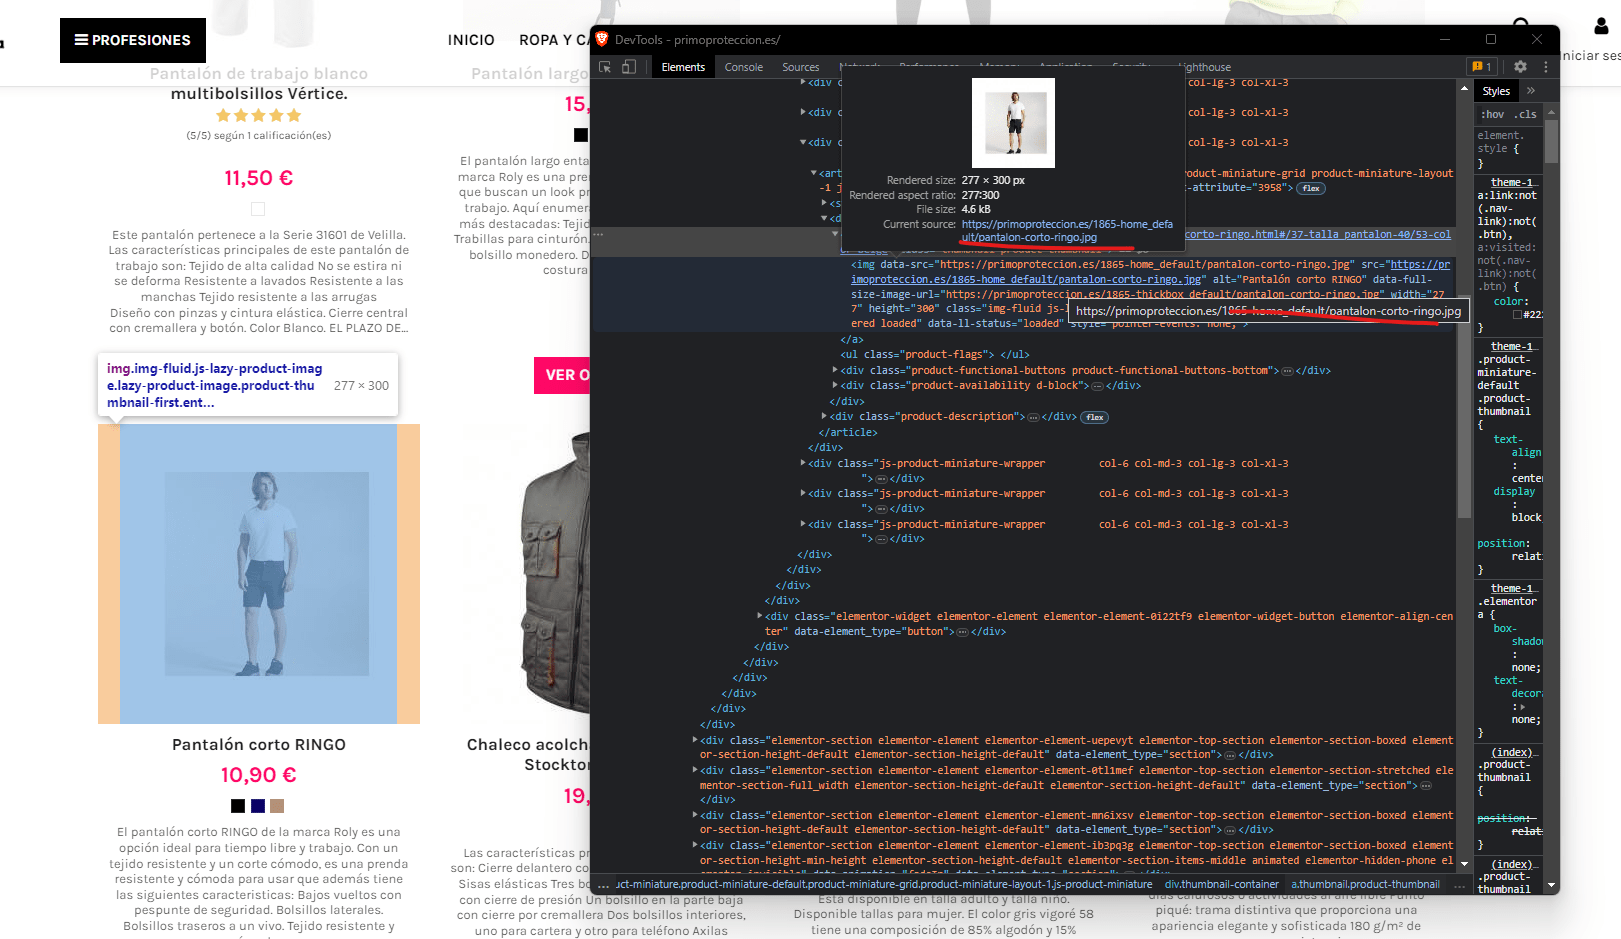Viewport: 1621px width, 939px height.
Task: Click the highlighted Pantalón corto RINGO product image
Action: tap(259, 574)
